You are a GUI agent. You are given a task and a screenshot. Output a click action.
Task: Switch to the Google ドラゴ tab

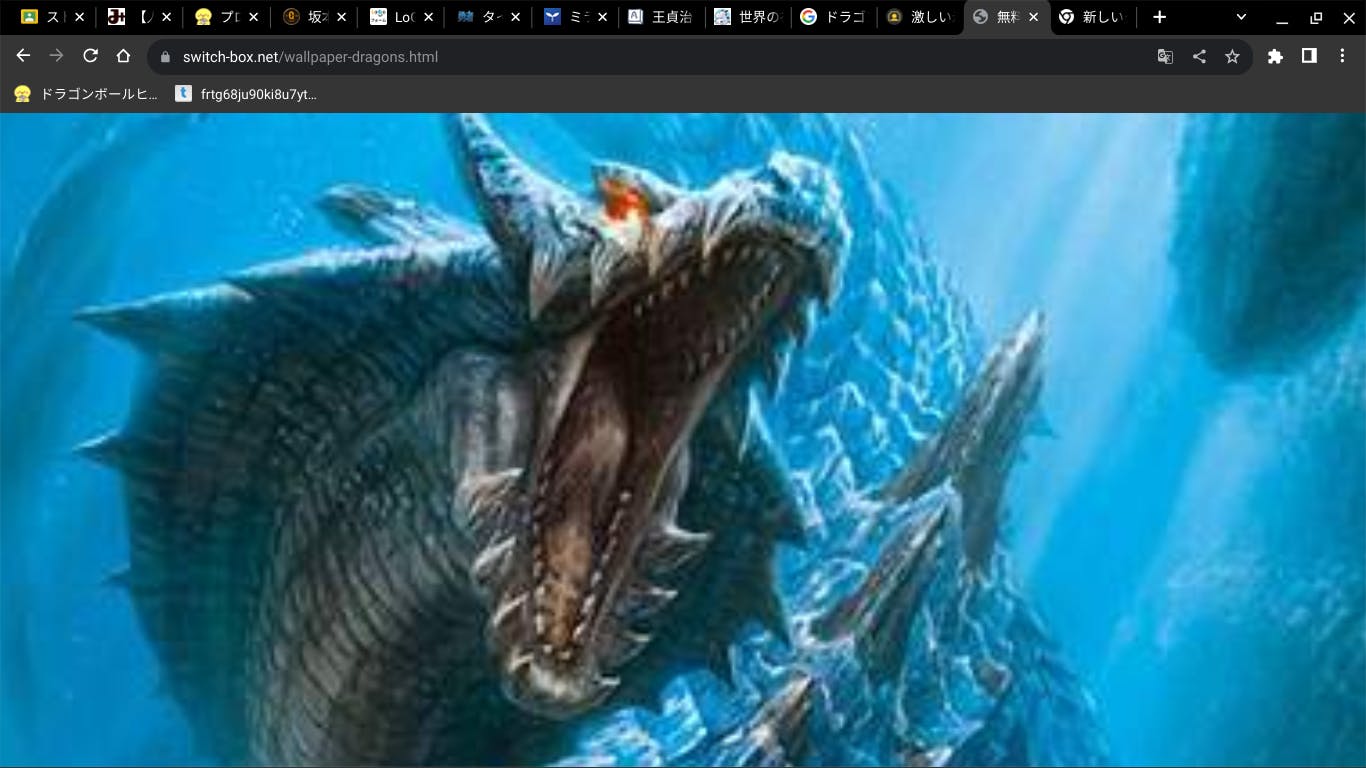[x=834, y=17]
